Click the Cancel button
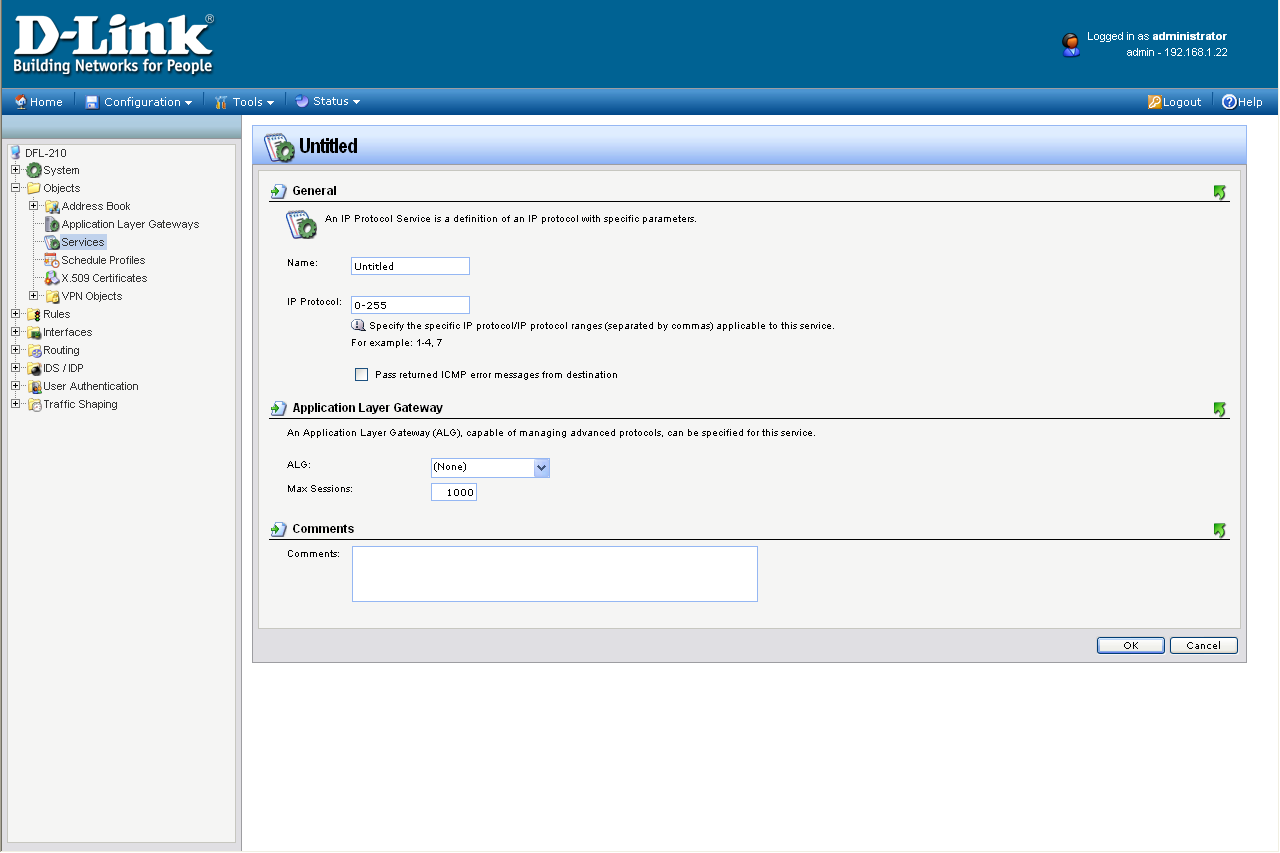The width and height of the screenshot is (1280, 853). click(x=1204, y=645)
